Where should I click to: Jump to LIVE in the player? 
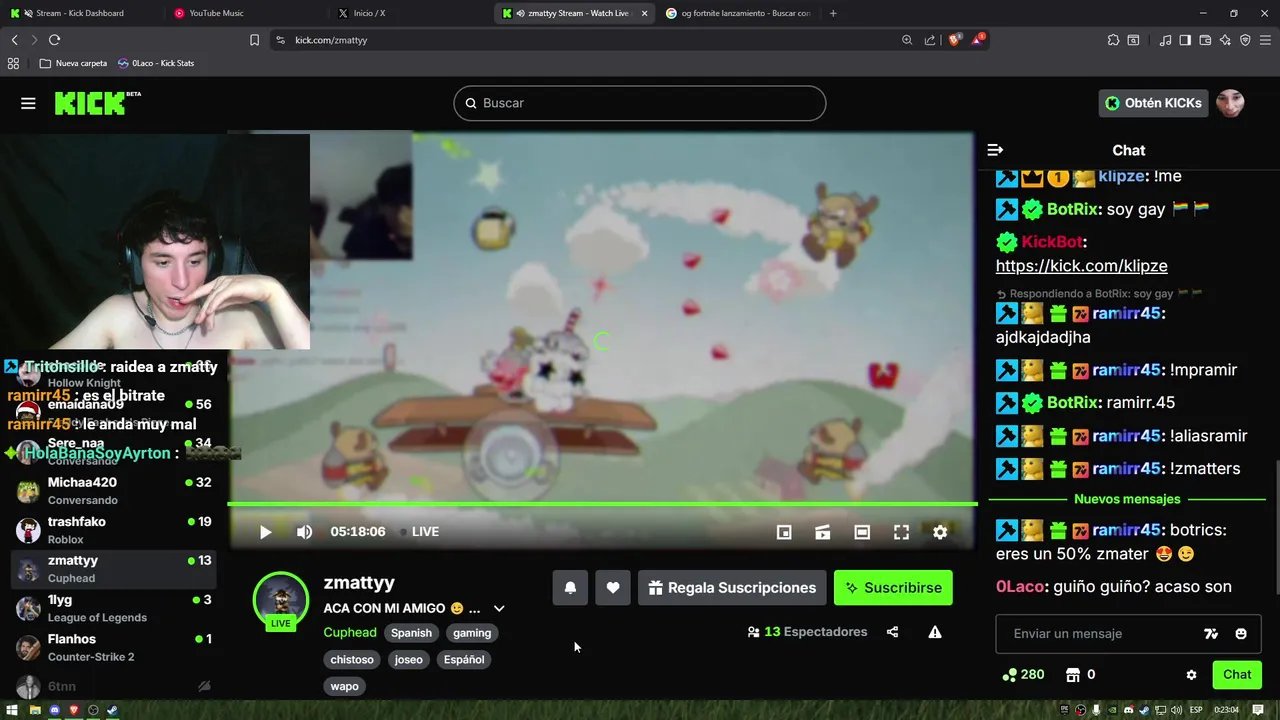[x=419, y=532]
